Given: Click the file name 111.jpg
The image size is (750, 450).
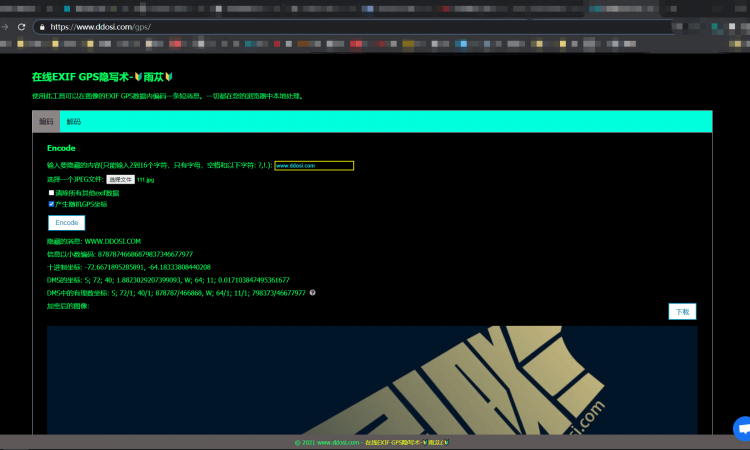Looking at the screenshot, I should [x=145, y=180].
